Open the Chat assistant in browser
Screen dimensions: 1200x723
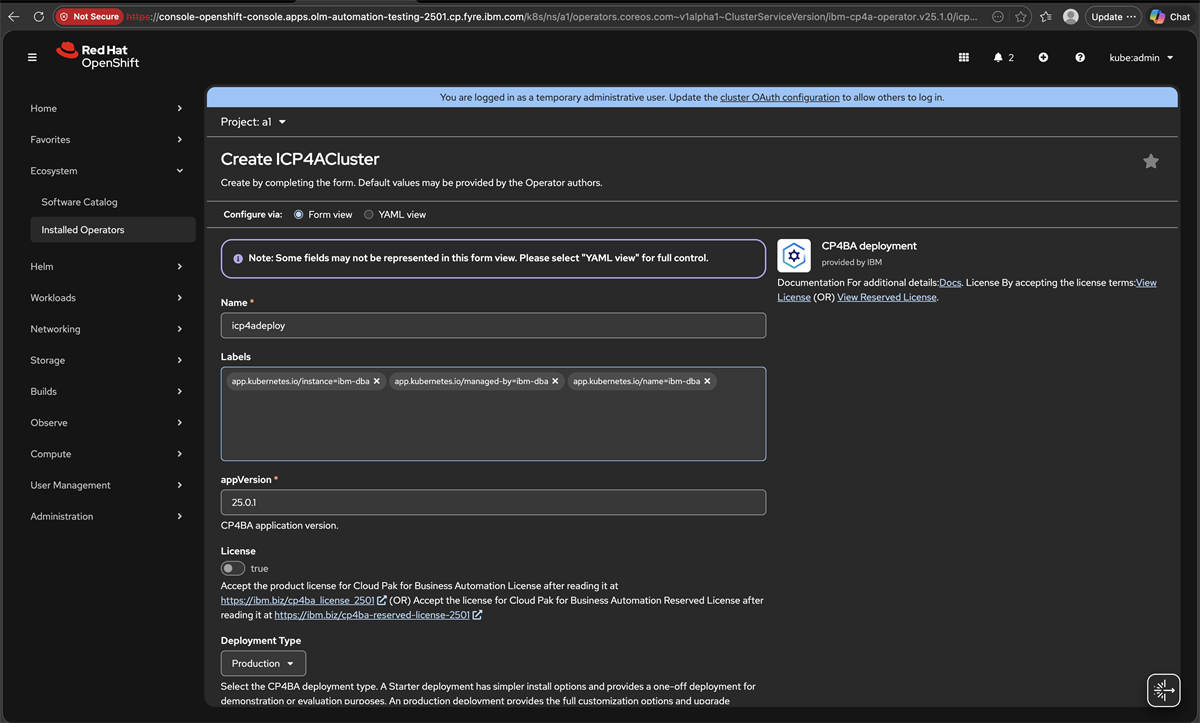[x=1170, y=17]
